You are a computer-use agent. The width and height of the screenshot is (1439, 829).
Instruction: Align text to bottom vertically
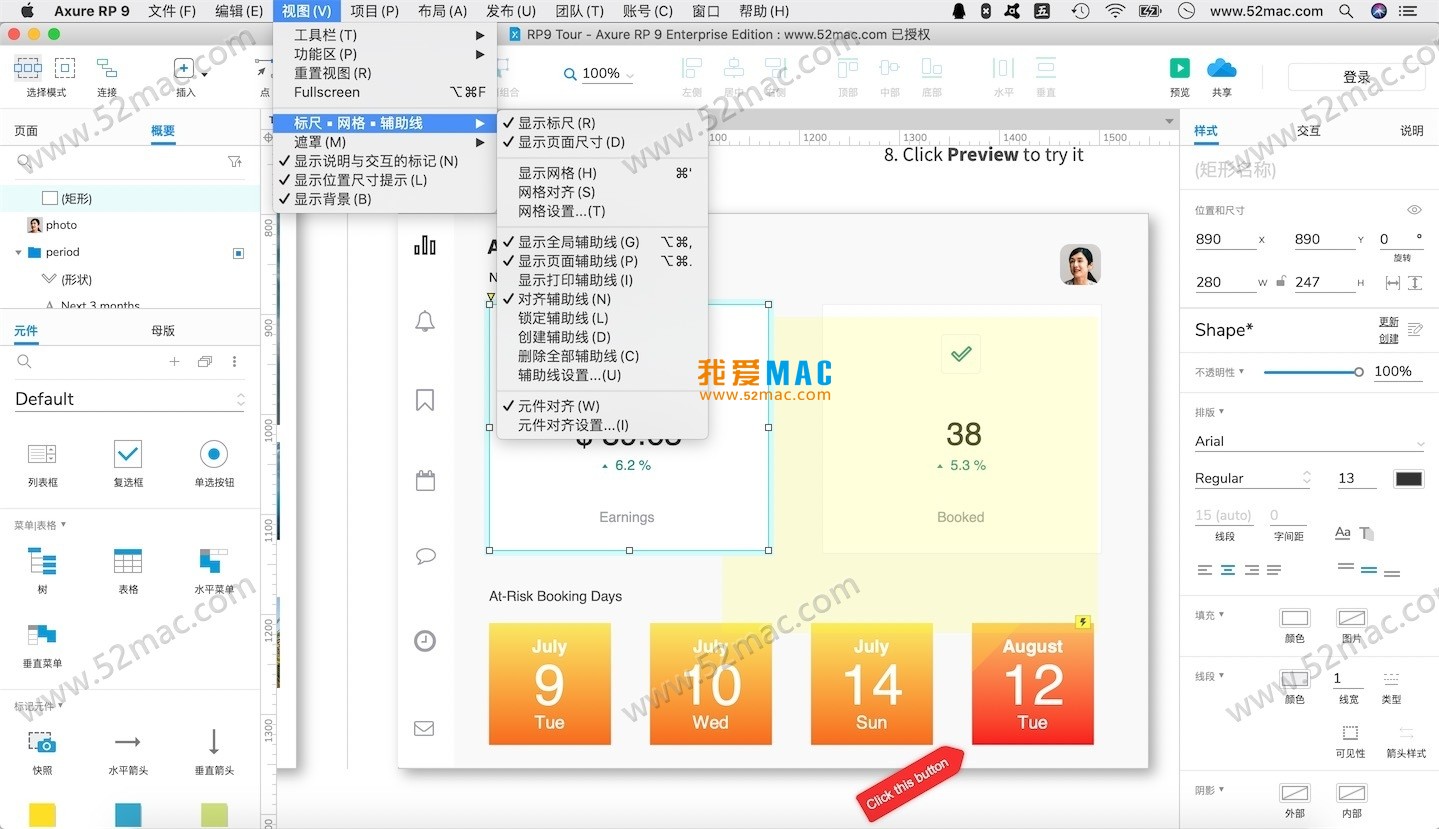click(x=1392, y=573)
